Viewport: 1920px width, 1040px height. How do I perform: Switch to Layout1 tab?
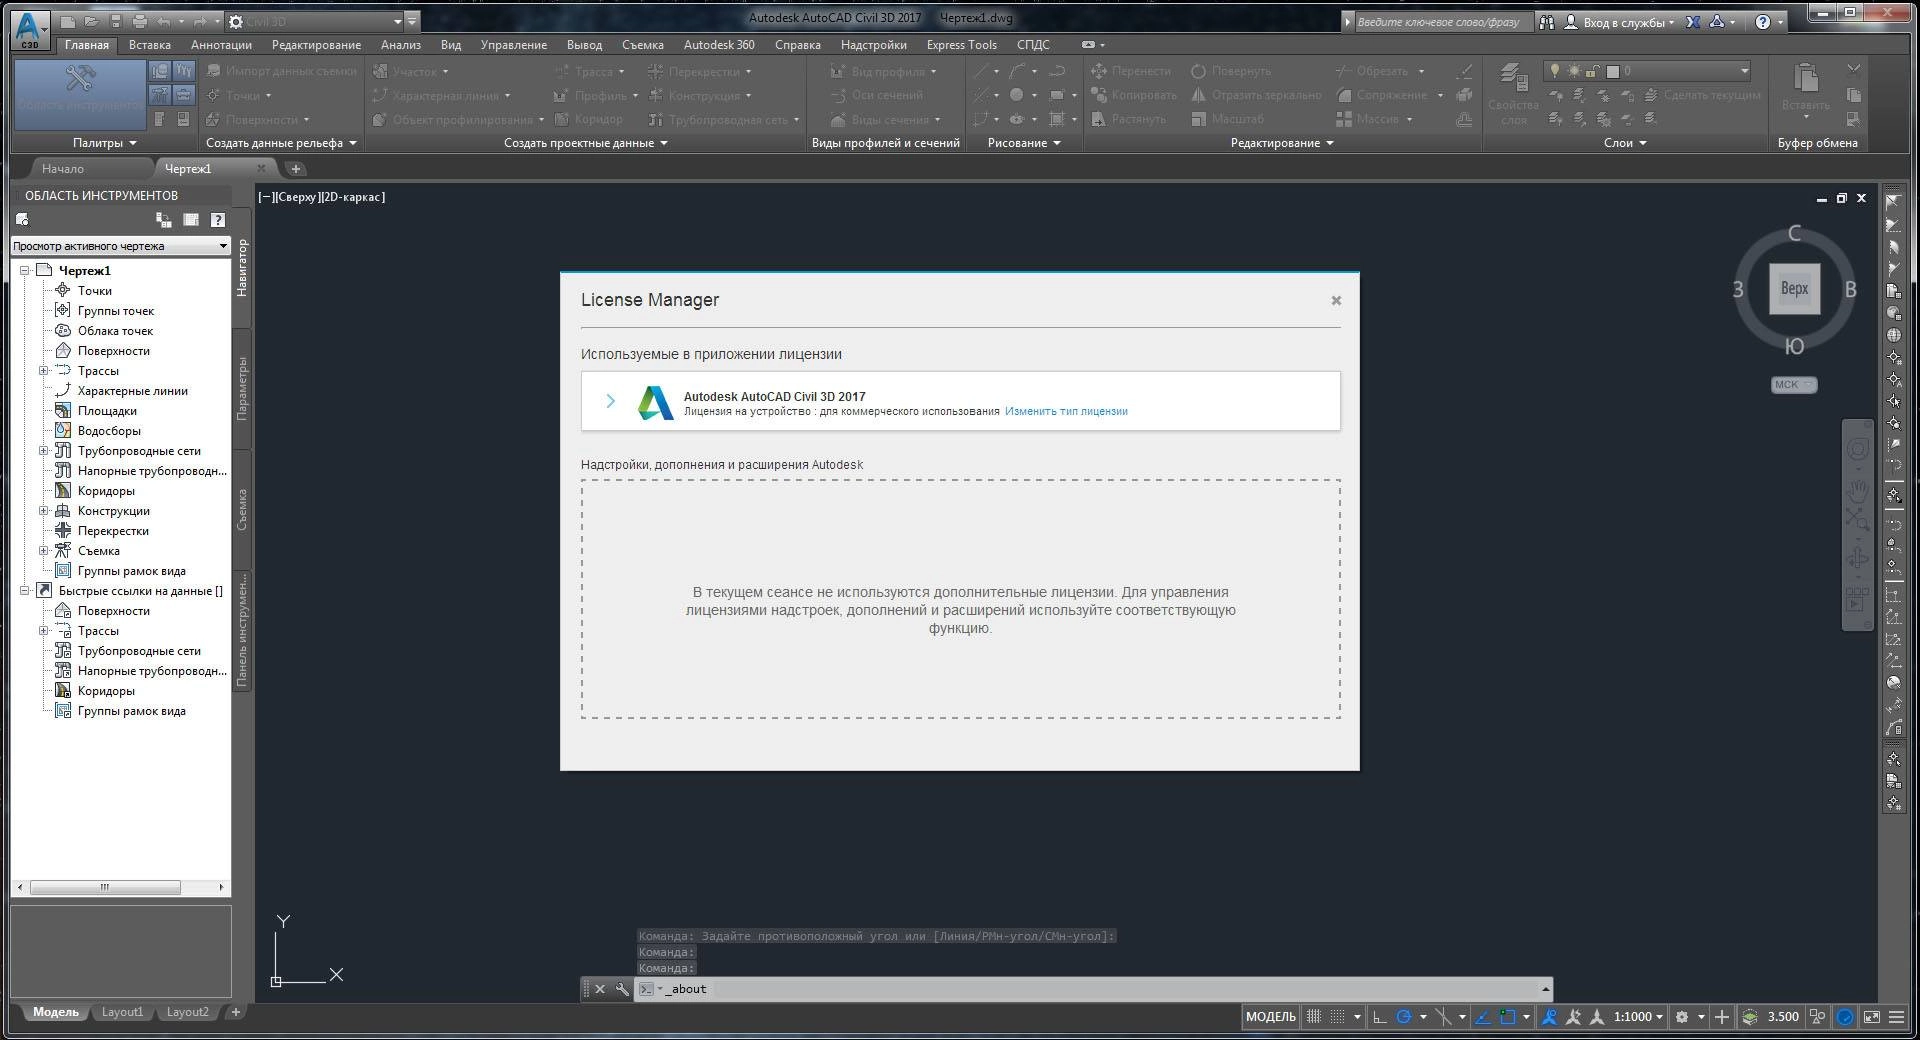tap(122, 1012)
